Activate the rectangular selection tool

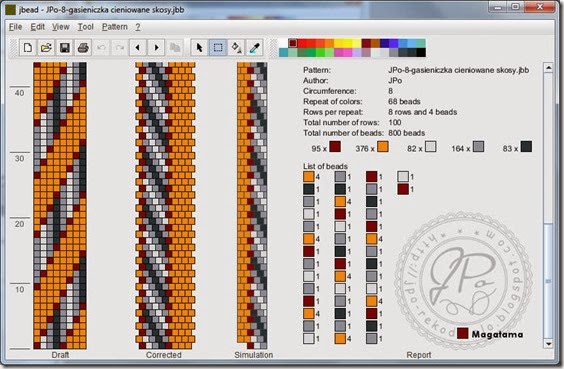(x=218, y=47)
